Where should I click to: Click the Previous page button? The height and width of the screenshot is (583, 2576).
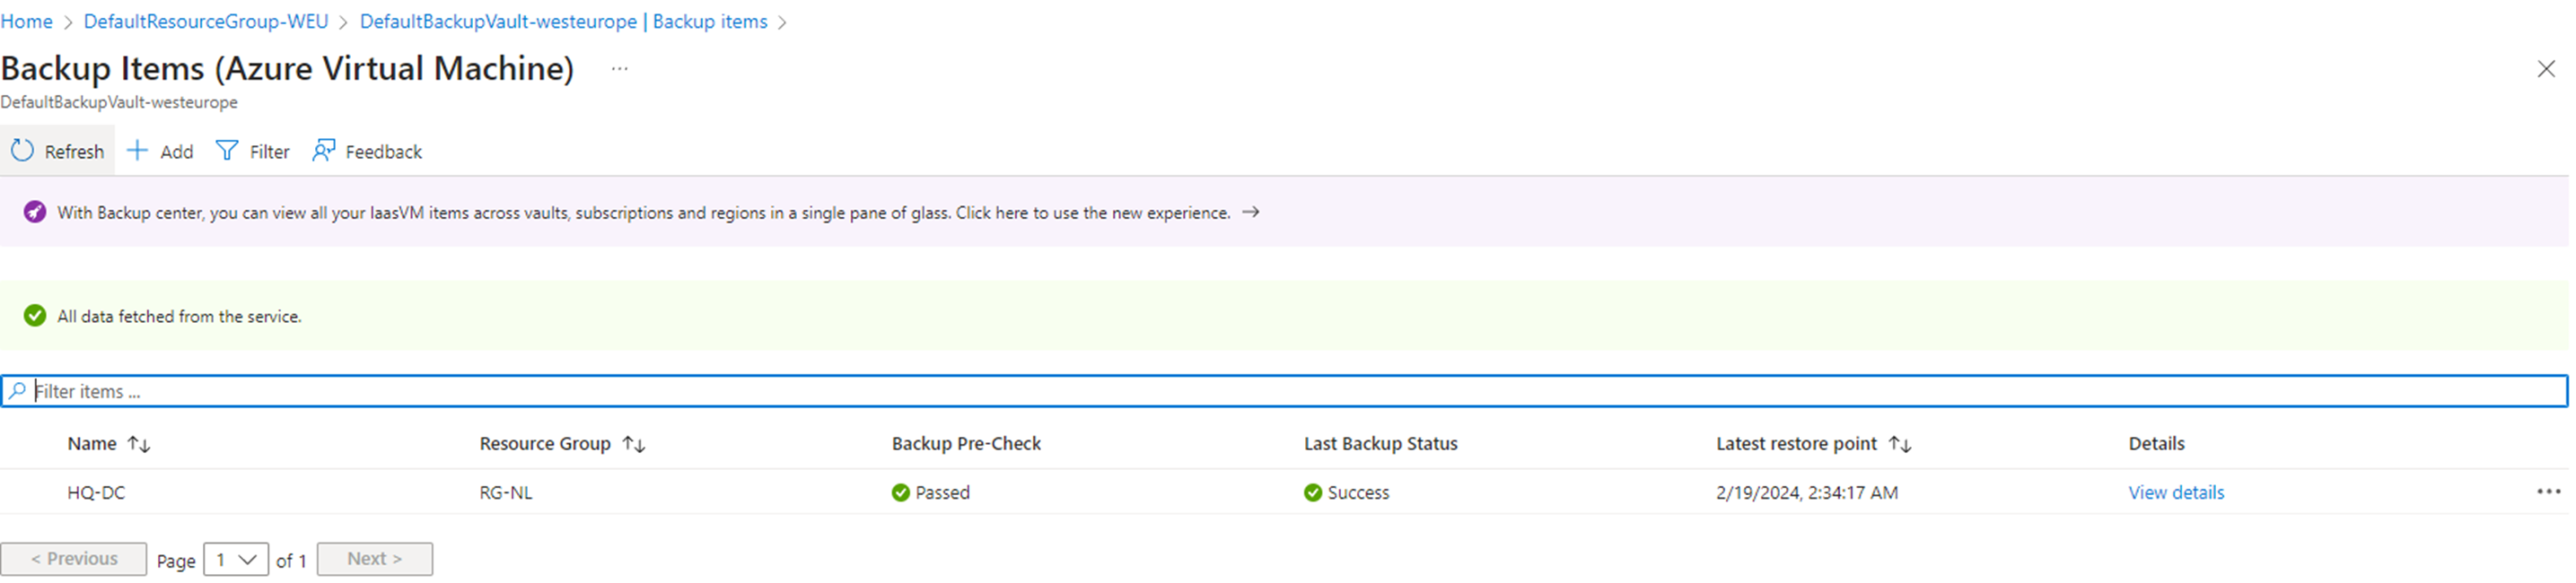point(74,559)
